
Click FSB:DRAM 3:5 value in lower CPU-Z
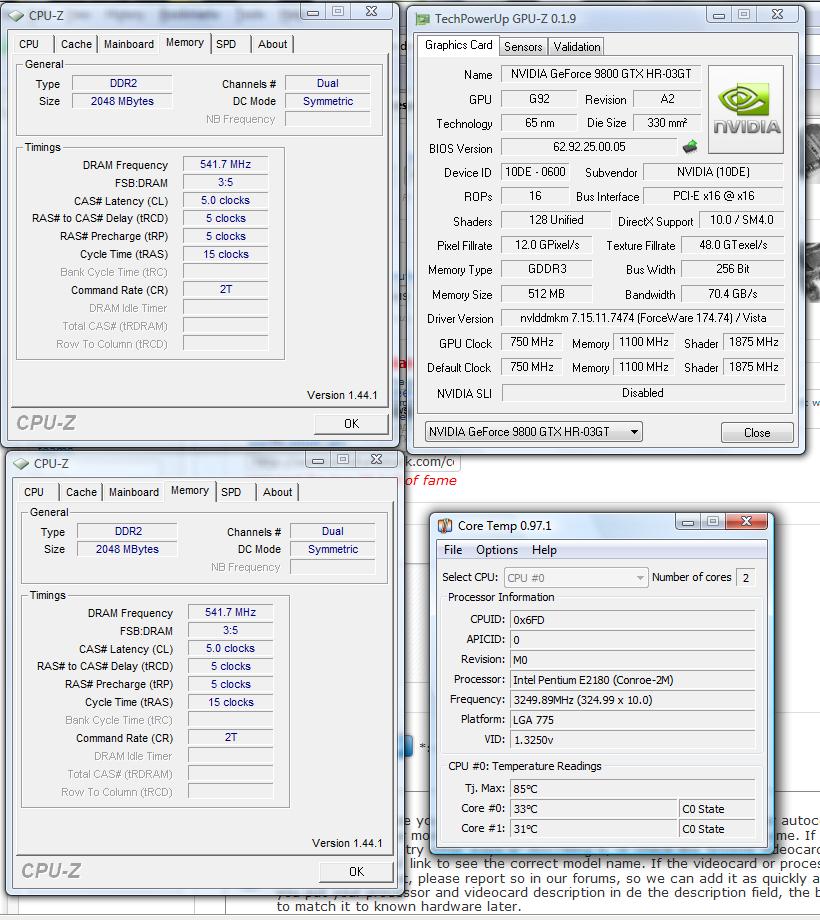pos(231,631)
